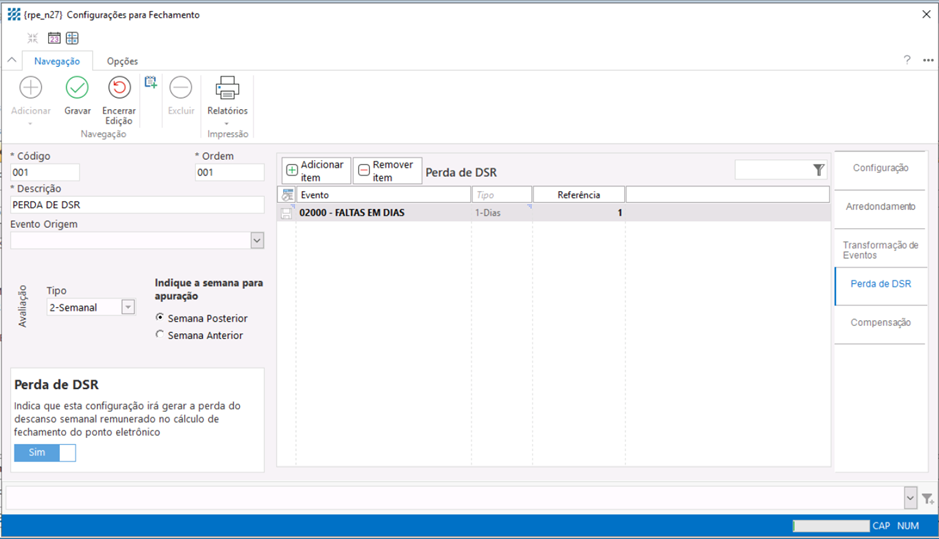The image size is (939, 539).
Task: Open the Compensação side tab
Action: click(x=880, y=322)
